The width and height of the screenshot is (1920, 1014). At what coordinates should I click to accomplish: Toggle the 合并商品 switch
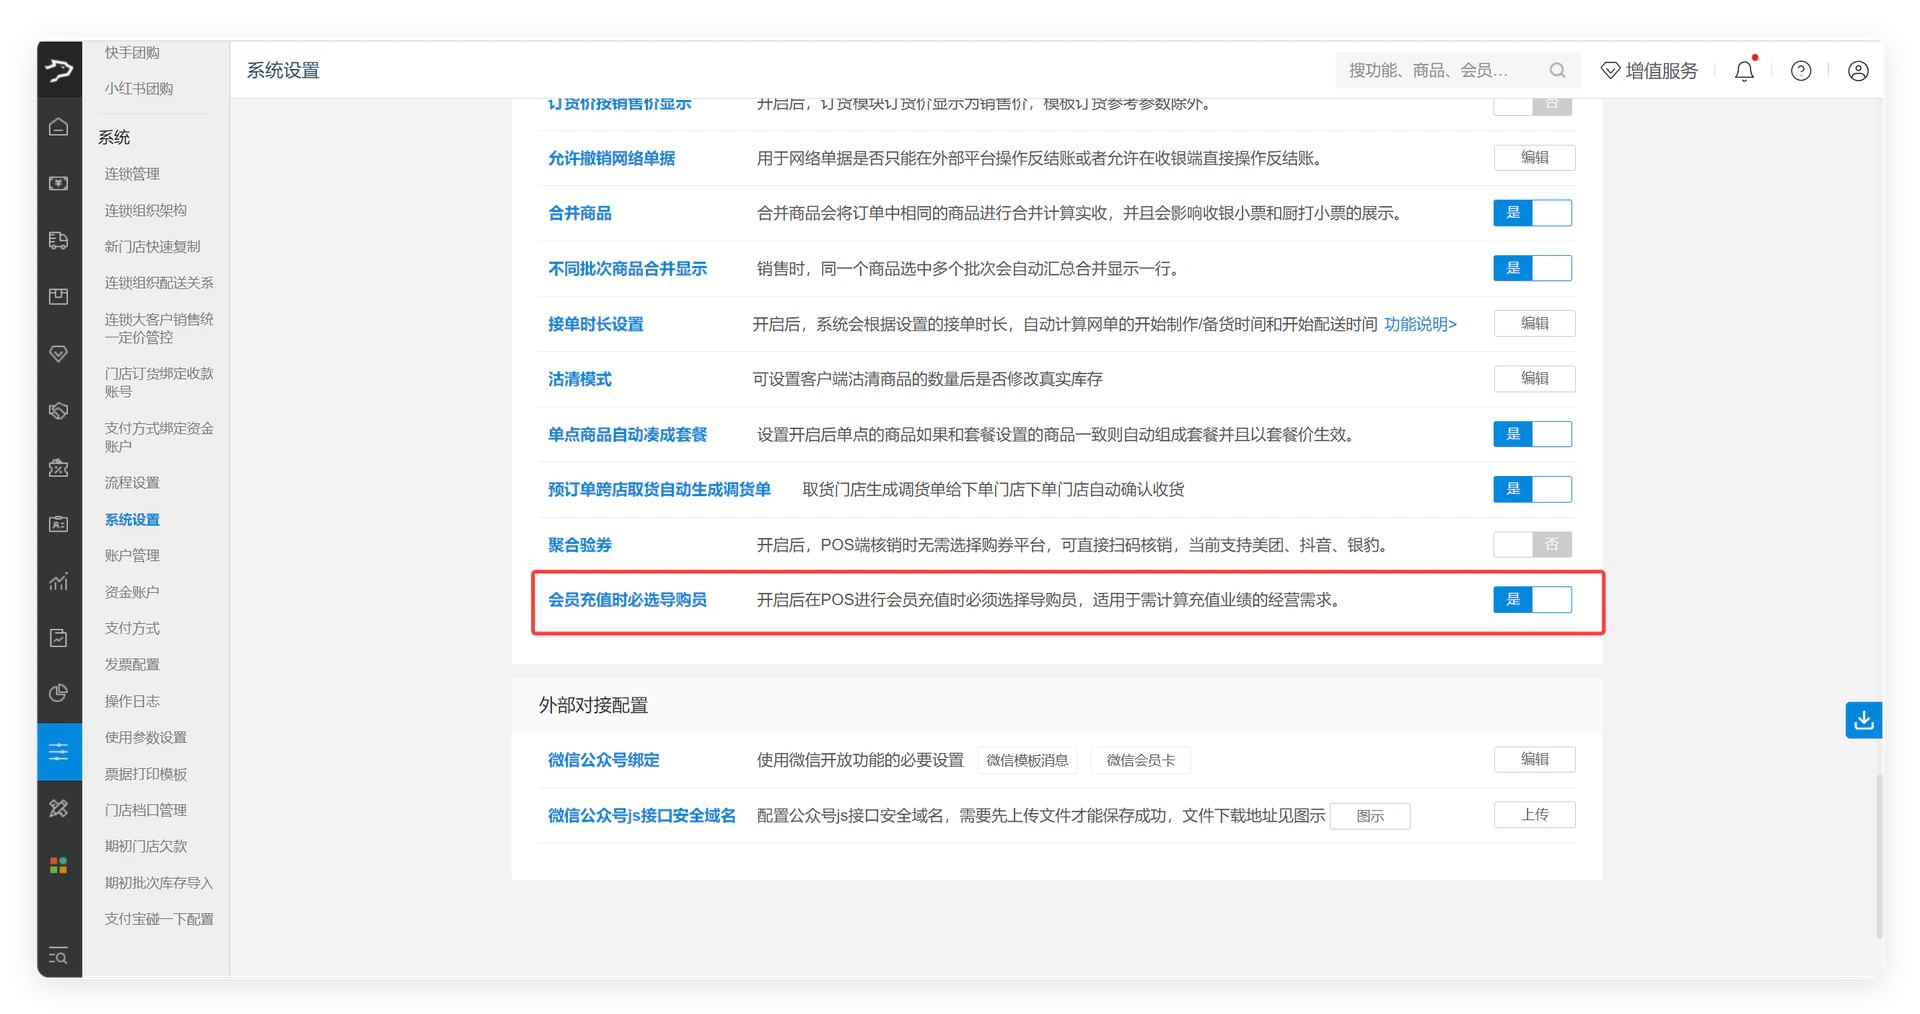pyautogui.click(x=1532, y=213)
